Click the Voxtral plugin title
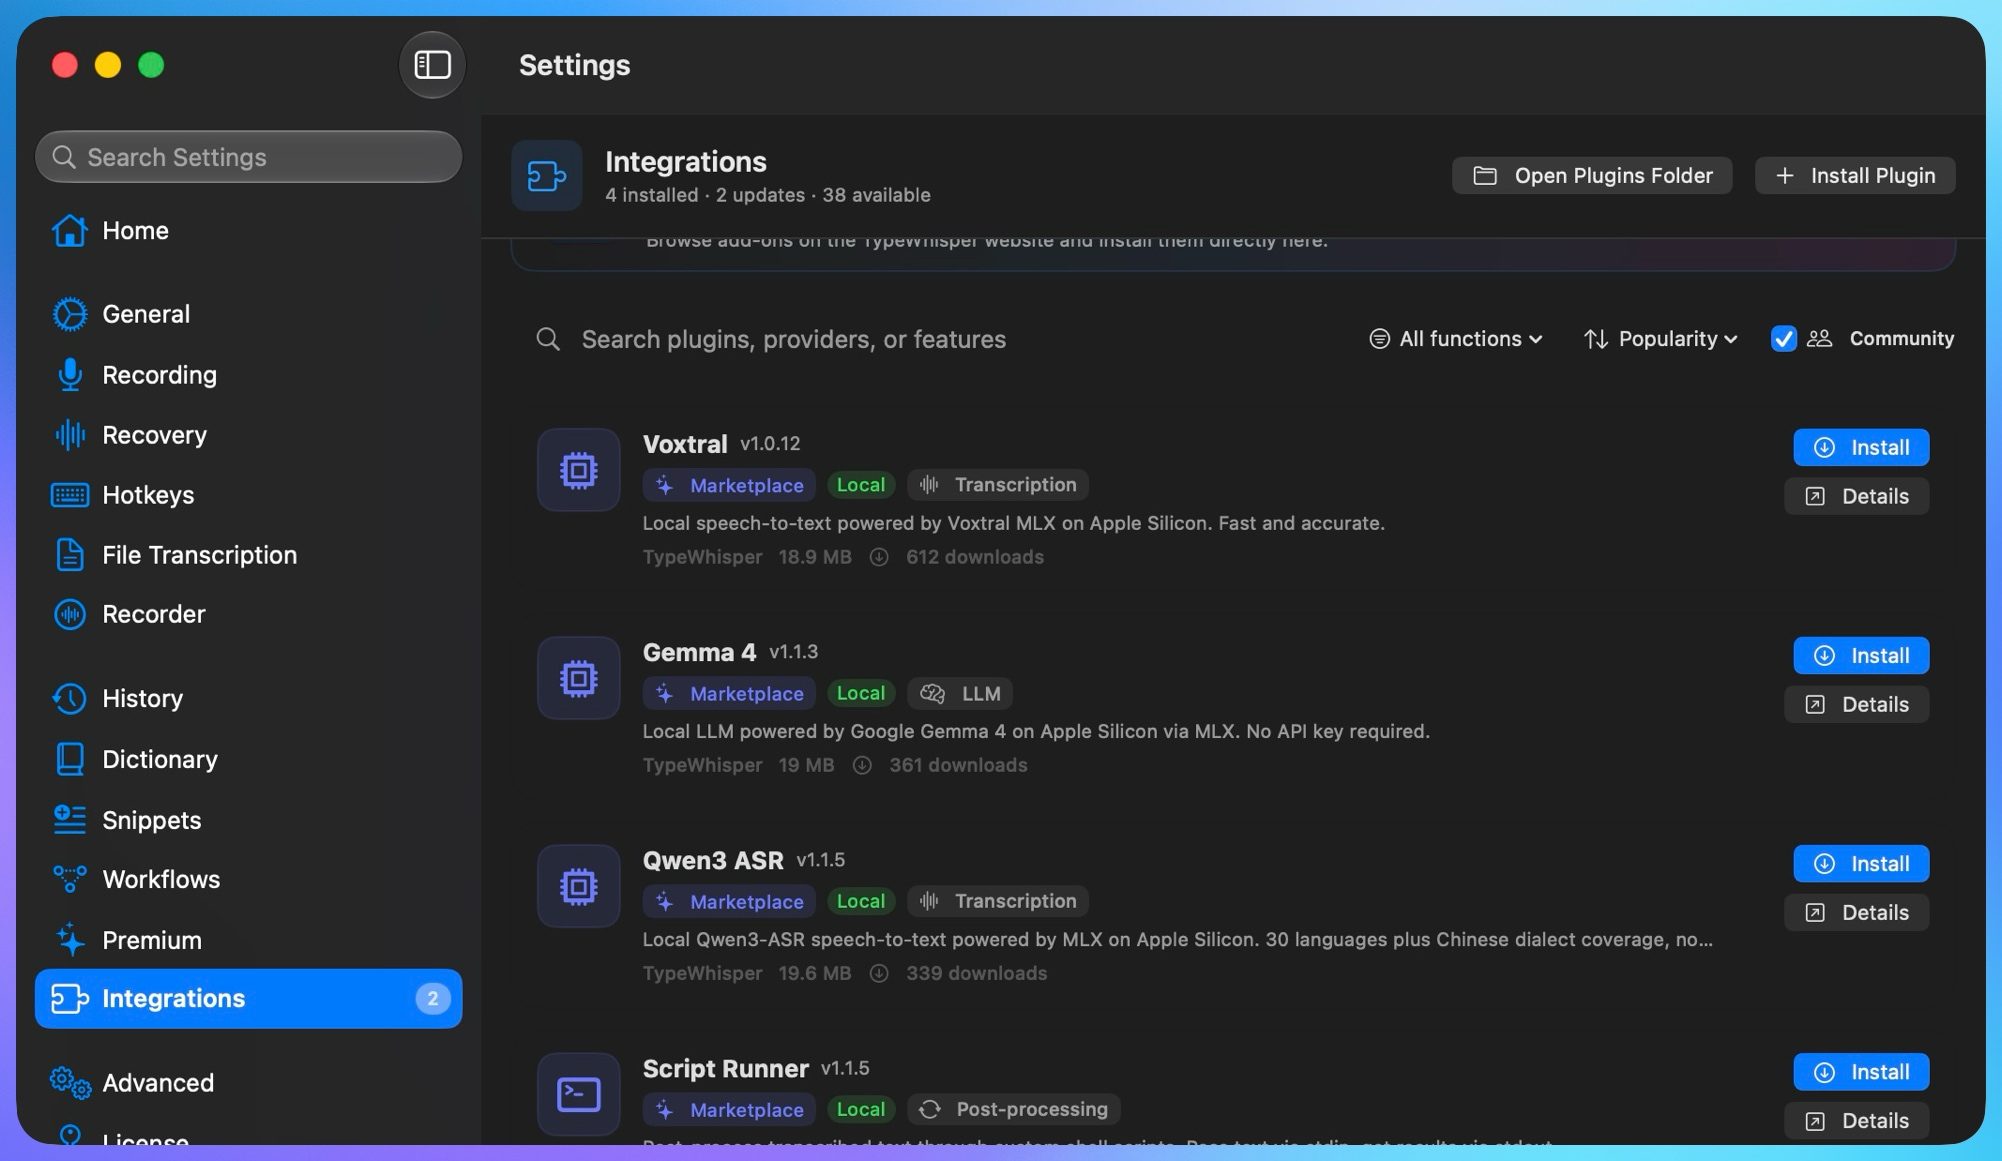 685,444
